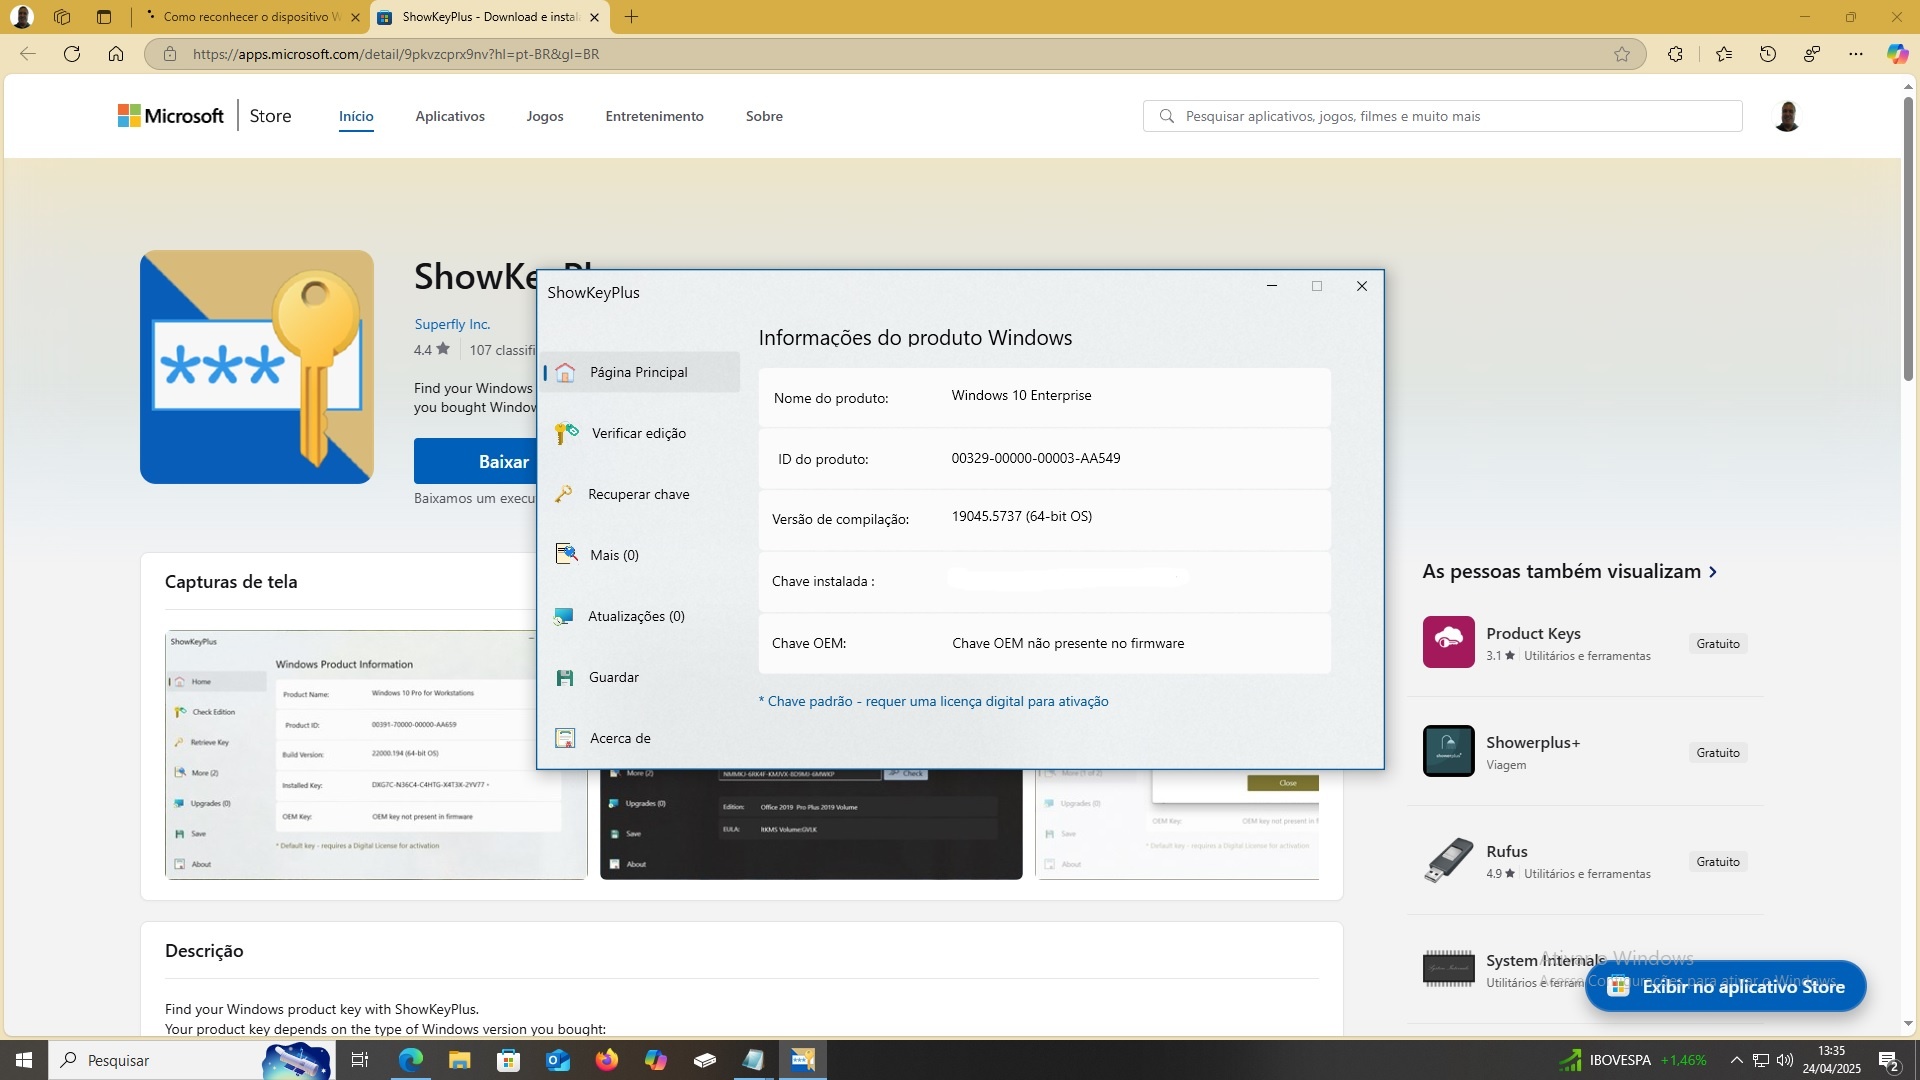Click the product ID '00329-00000-00003-AA549'

(1035, 458)
